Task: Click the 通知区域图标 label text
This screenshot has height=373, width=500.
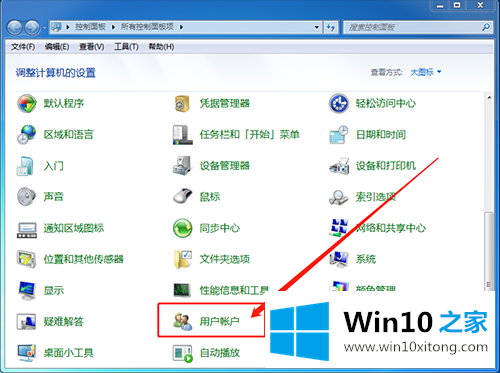Action: tap(74, 228)
